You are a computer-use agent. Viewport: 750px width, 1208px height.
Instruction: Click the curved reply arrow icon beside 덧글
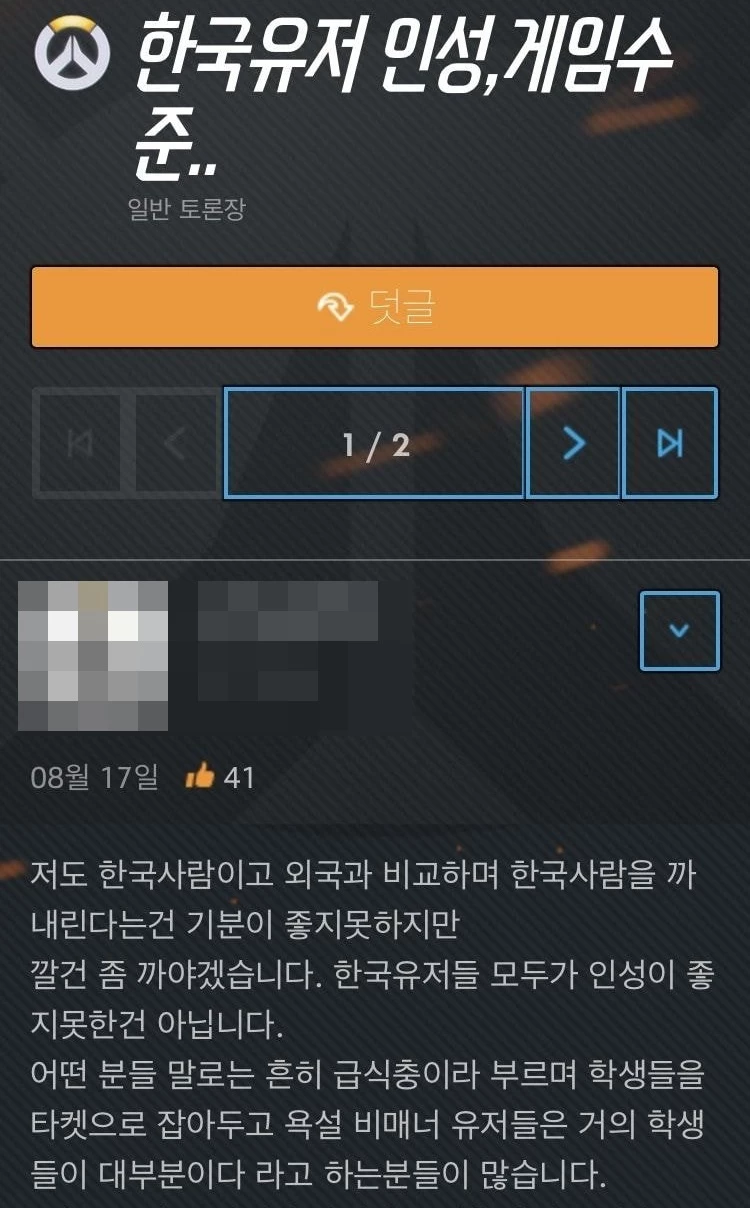pos(336,308)
